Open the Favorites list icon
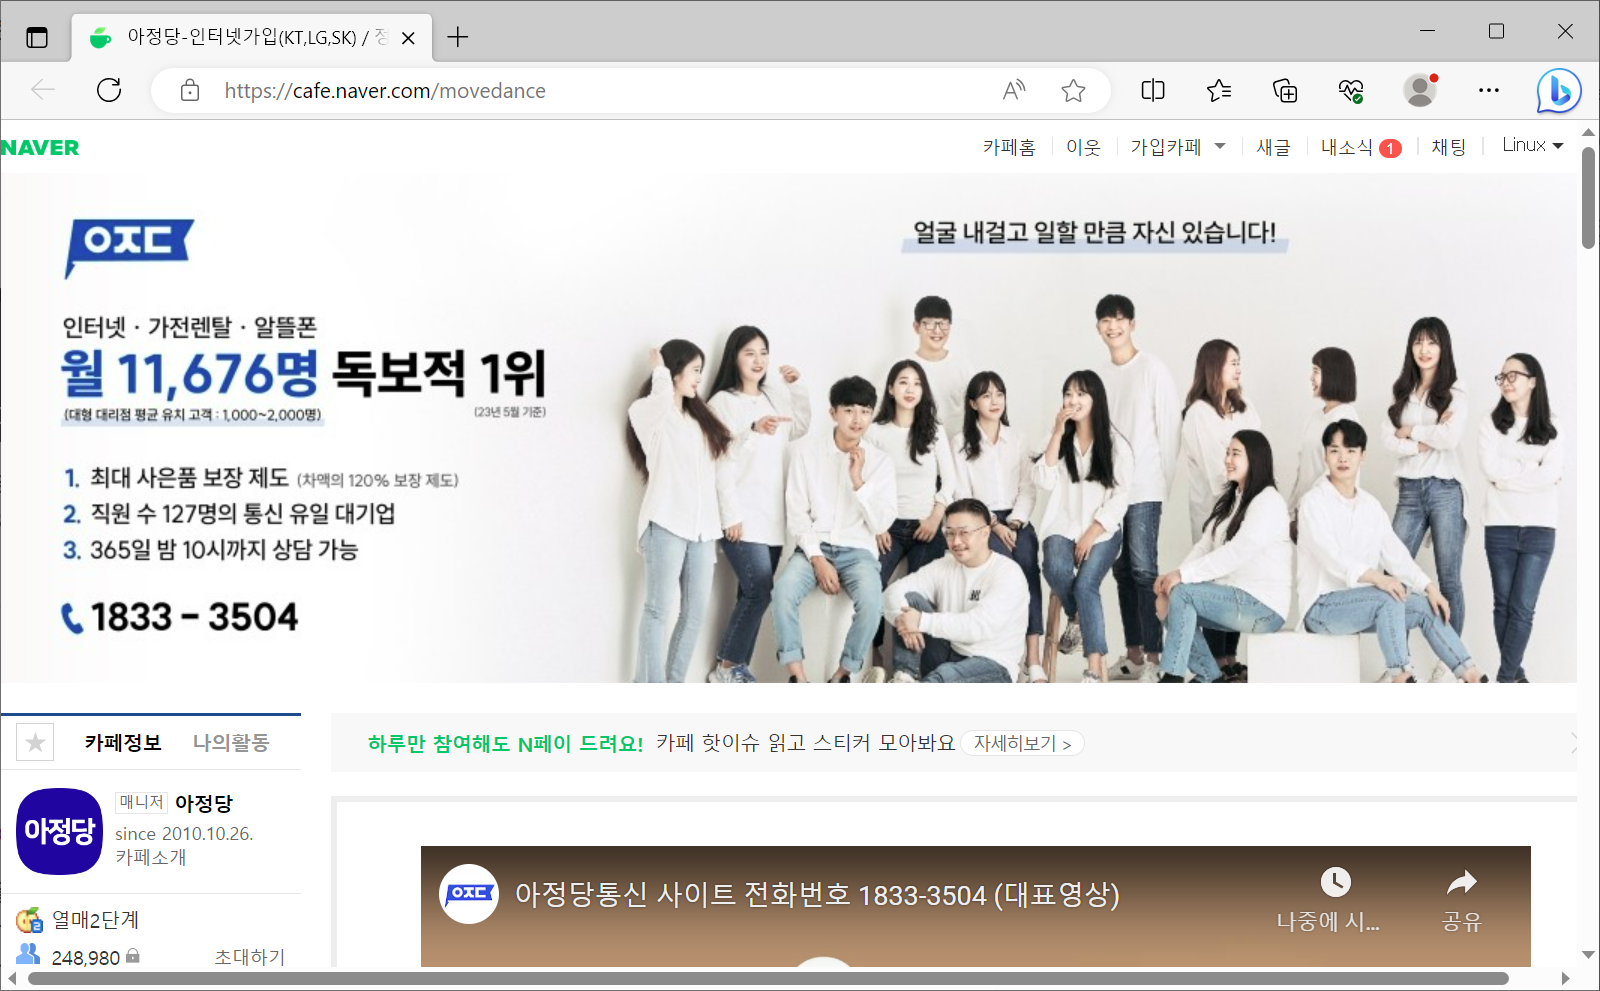The width and height of the screenshot is (1600, 991). (x=1219, y=90)
